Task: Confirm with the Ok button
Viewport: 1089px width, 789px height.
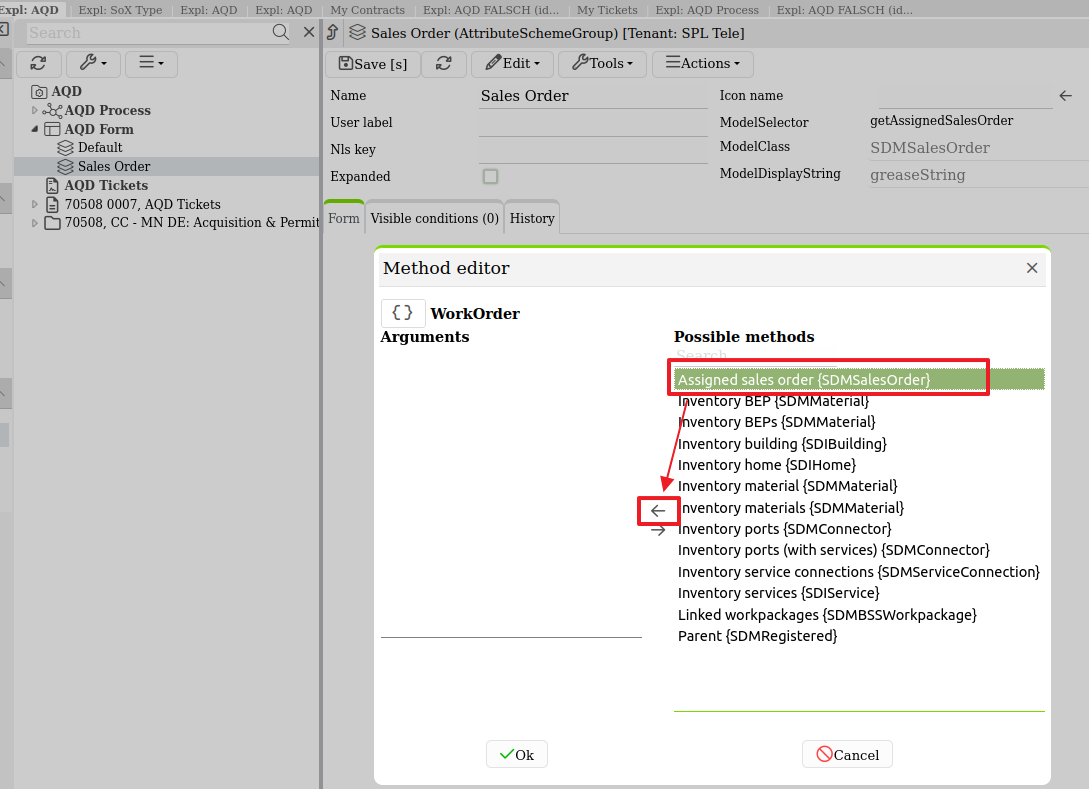Action: 517,754
